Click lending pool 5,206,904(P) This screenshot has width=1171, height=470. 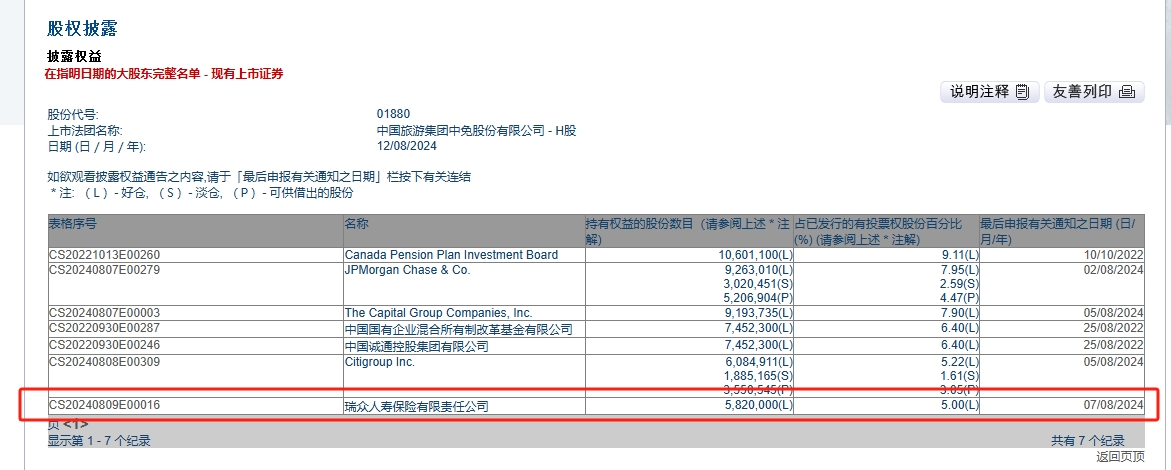click(x=759, y=298)
